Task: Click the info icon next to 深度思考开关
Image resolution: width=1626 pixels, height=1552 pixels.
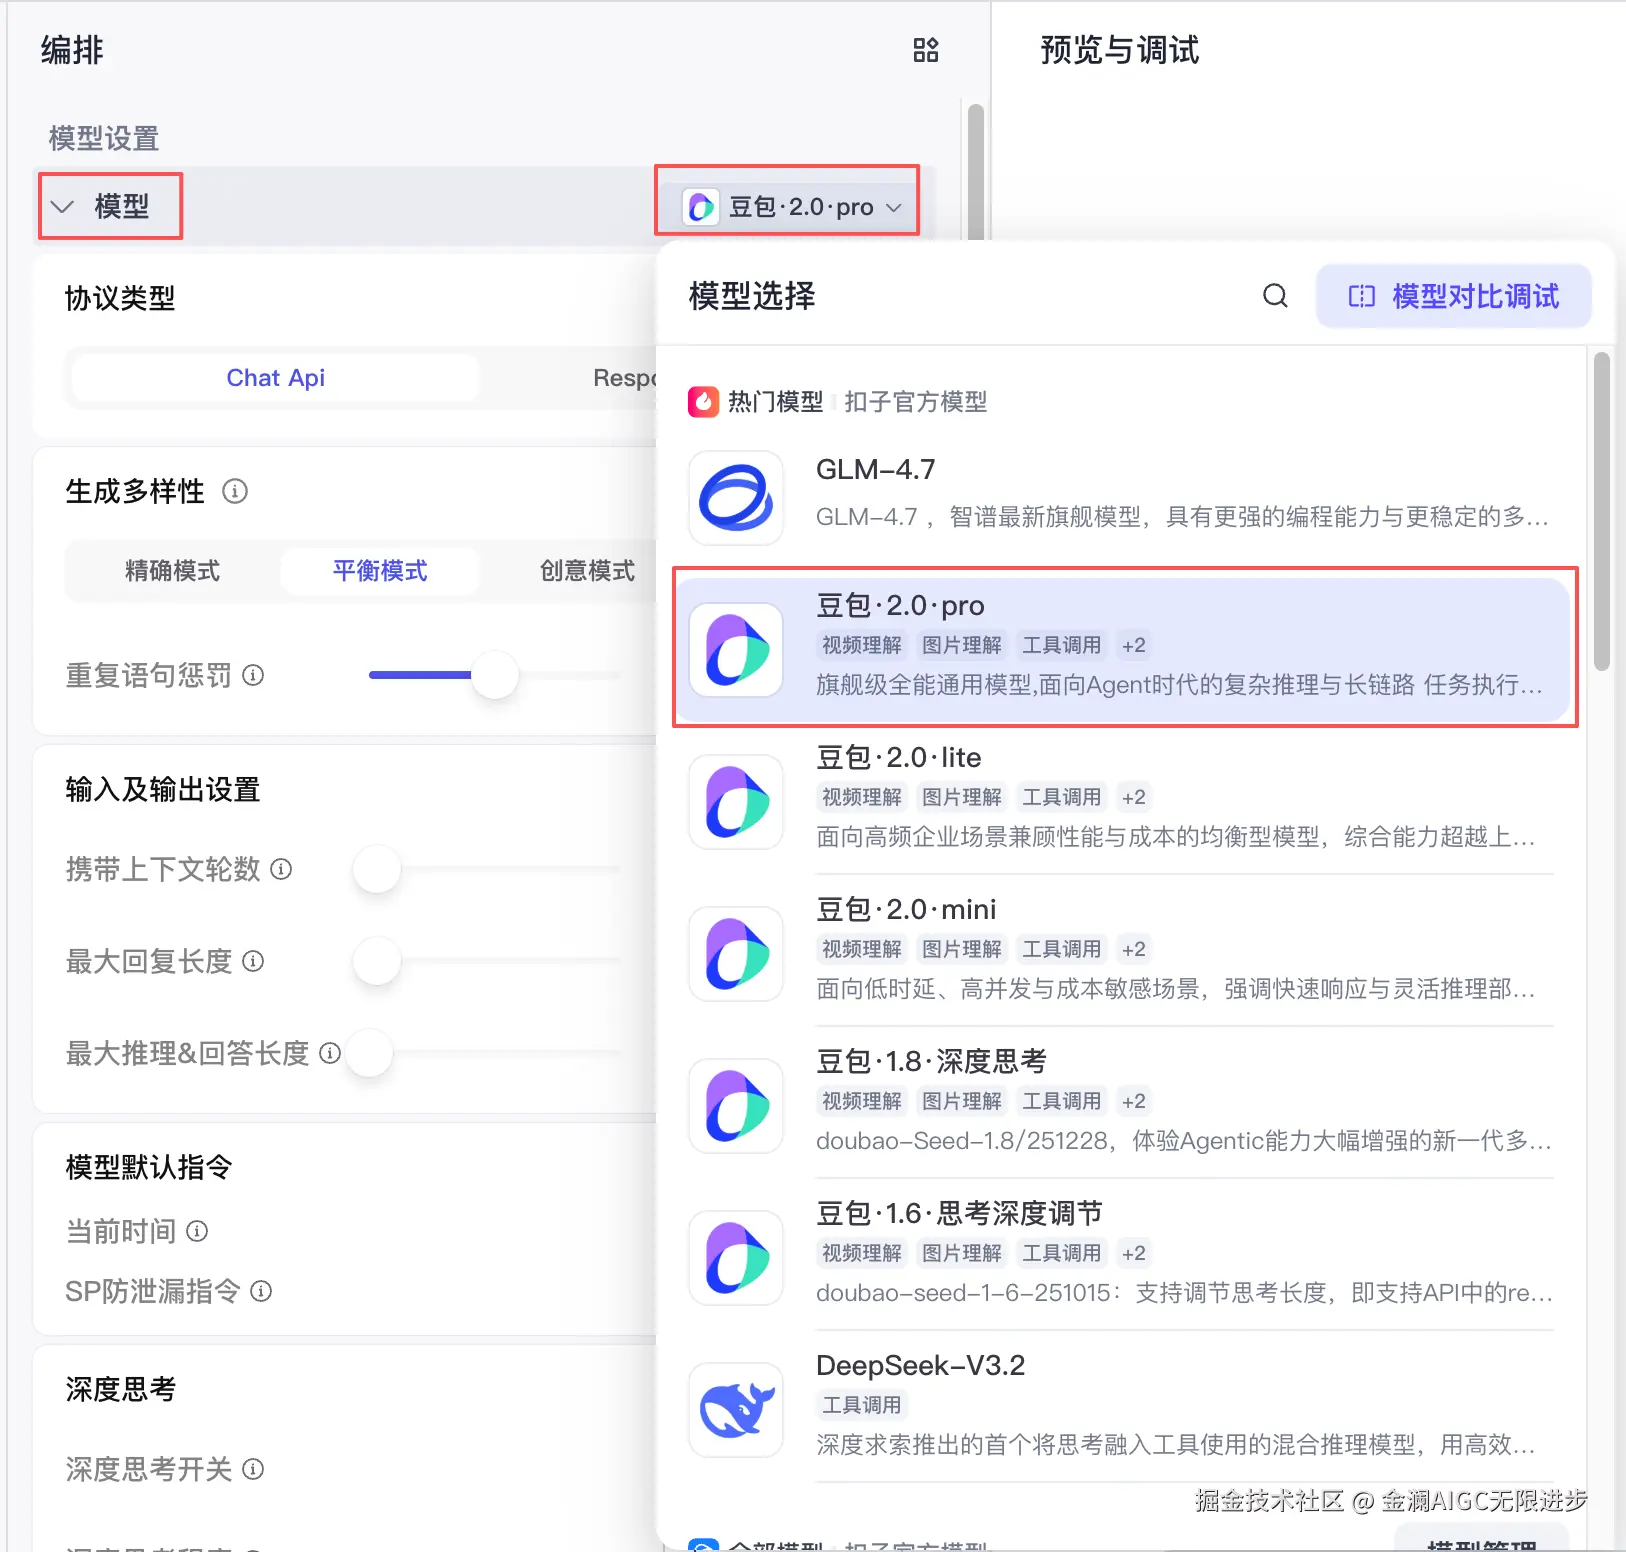Action: coord(254,1469)
